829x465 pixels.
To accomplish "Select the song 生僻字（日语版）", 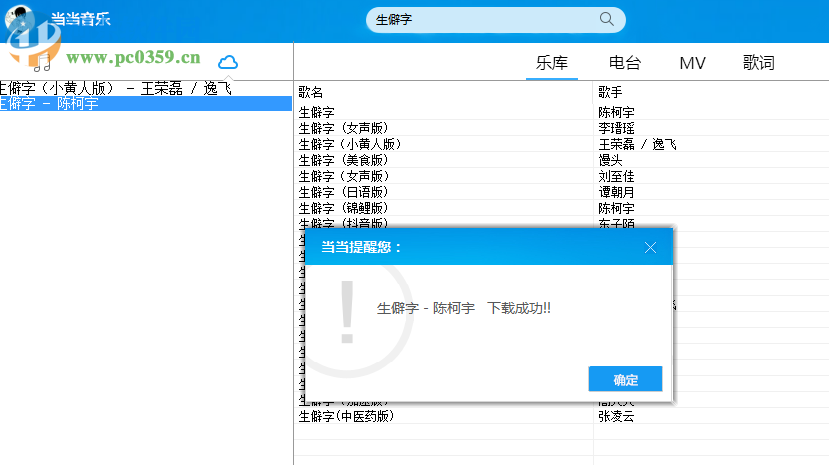I will [344, 192].
